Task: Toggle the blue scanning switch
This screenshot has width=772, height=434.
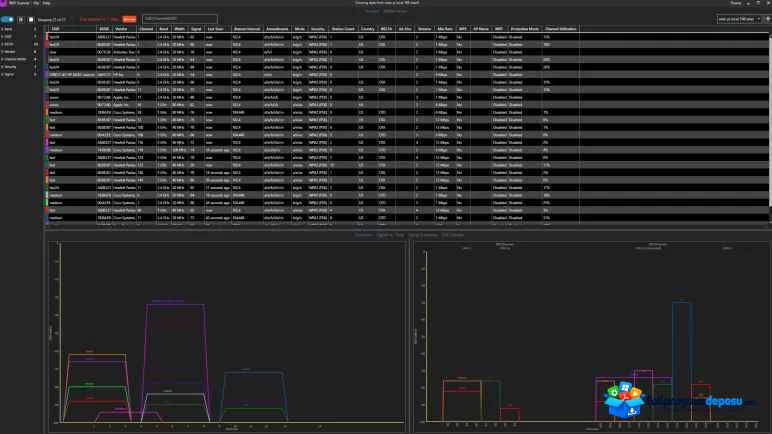Action: (x=7, y=19)
